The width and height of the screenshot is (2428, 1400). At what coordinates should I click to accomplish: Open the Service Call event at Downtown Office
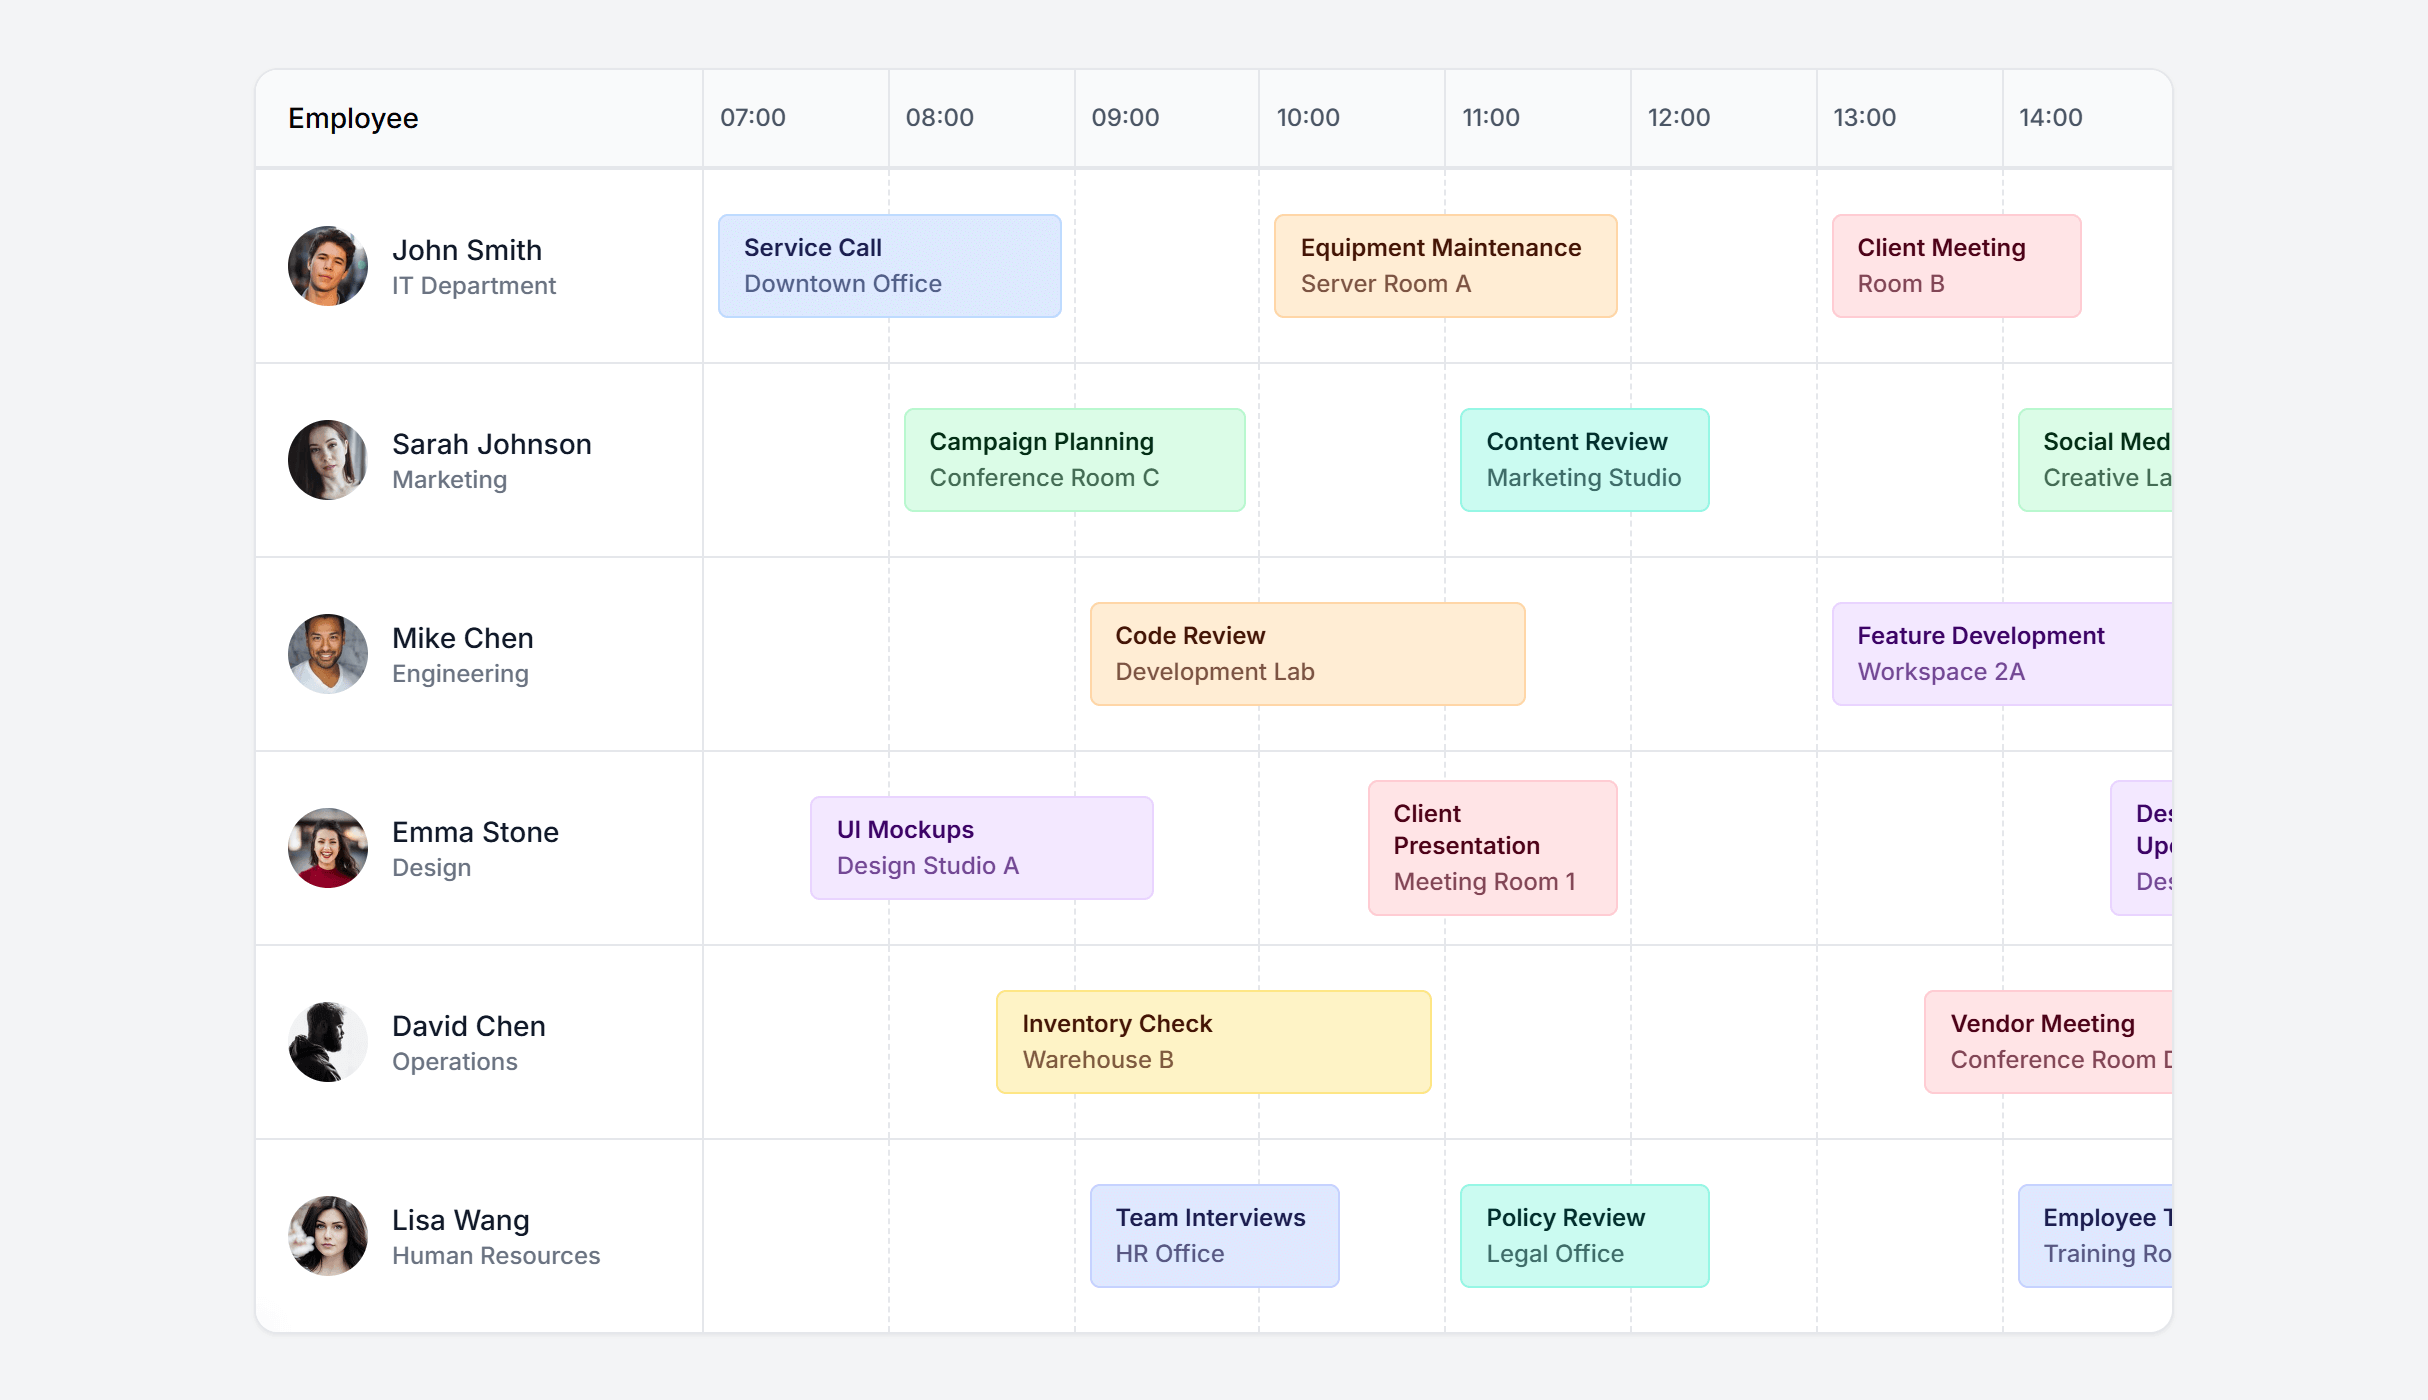[888, 265]
